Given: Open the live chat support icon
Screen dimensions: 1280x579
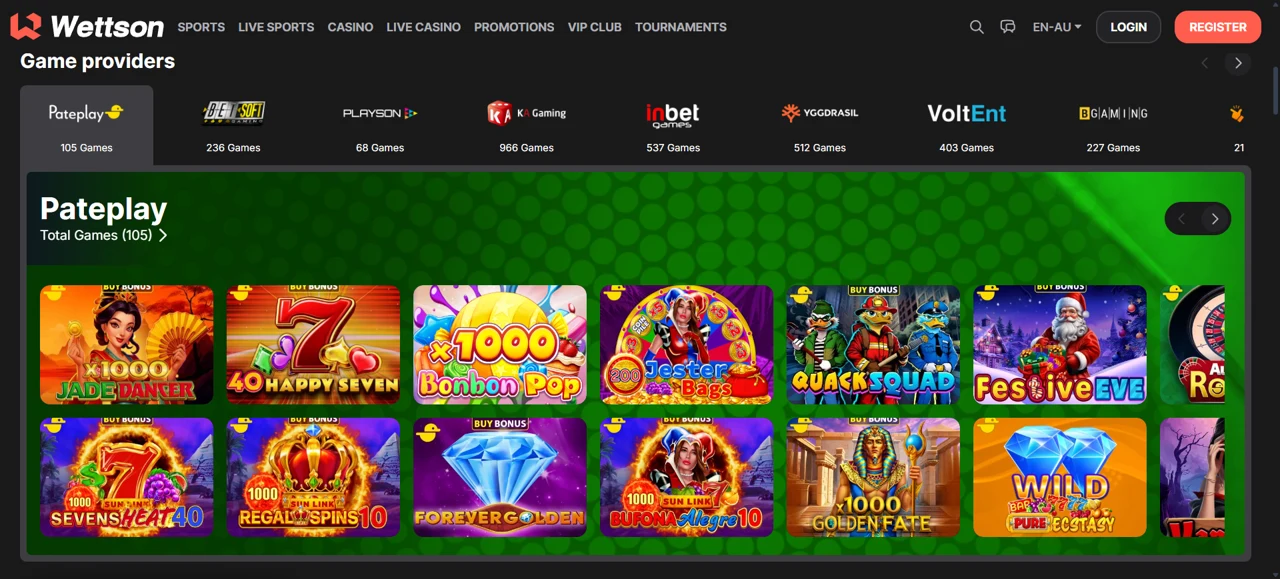Looking at the screenshot, I should tap(1008, 27).
